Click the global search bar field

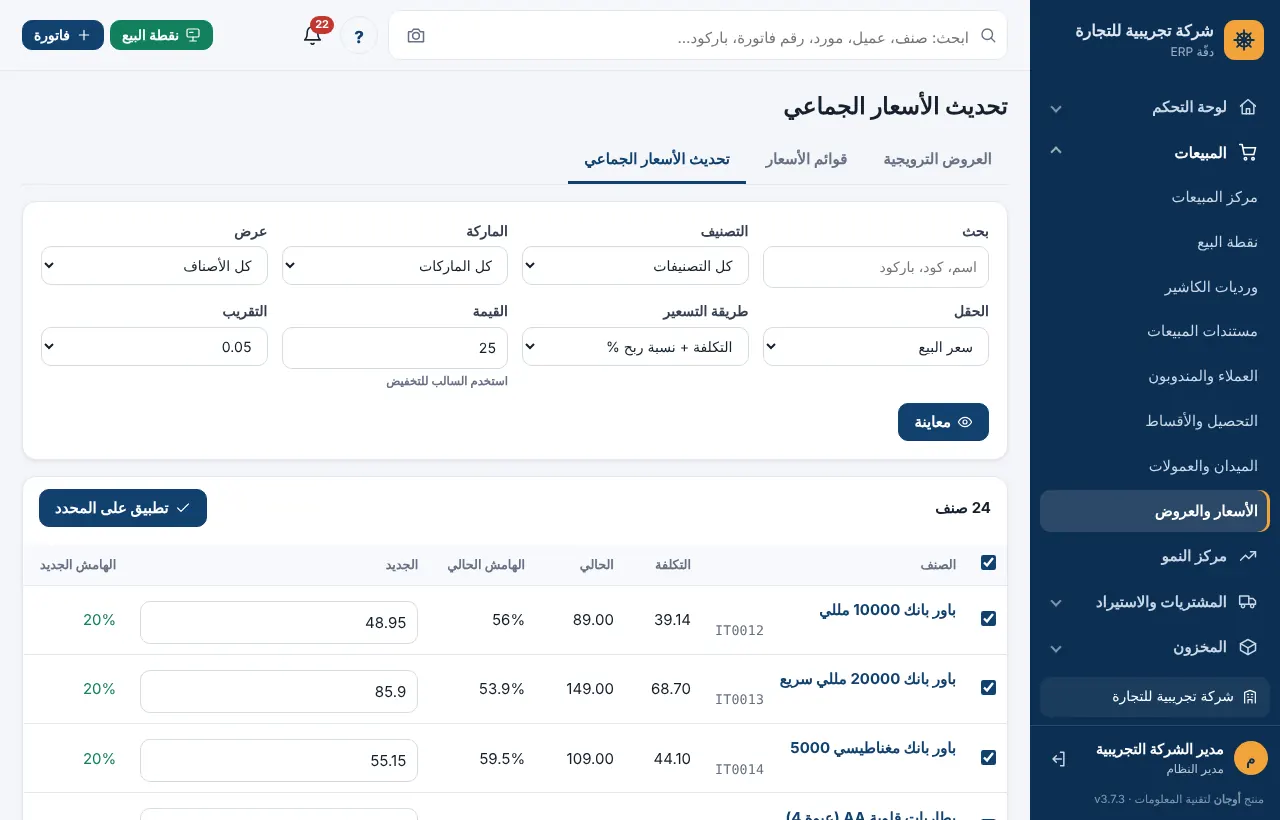697,36
